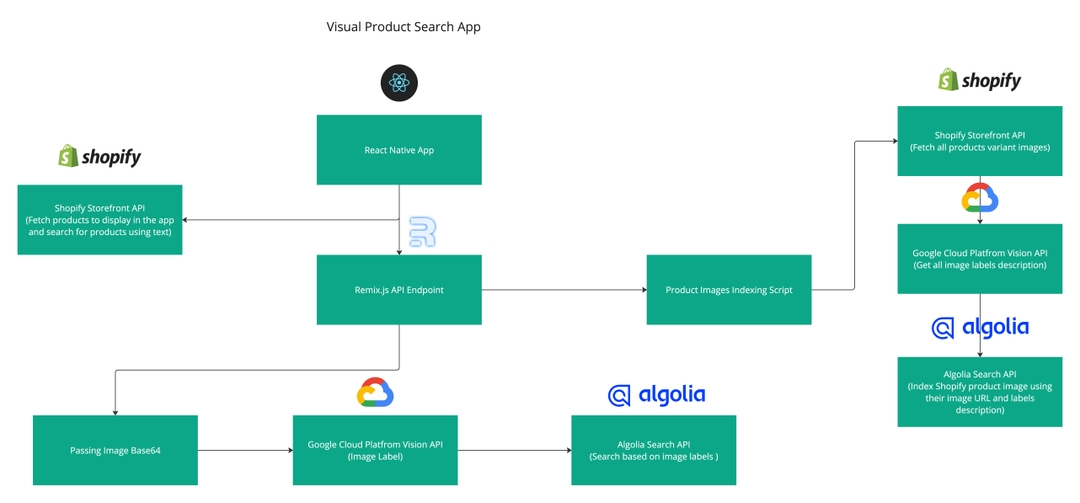Click Google Cloud logo above Image Label box
This screenshot has height=503, width=1080.
click(x=375, y=392)
